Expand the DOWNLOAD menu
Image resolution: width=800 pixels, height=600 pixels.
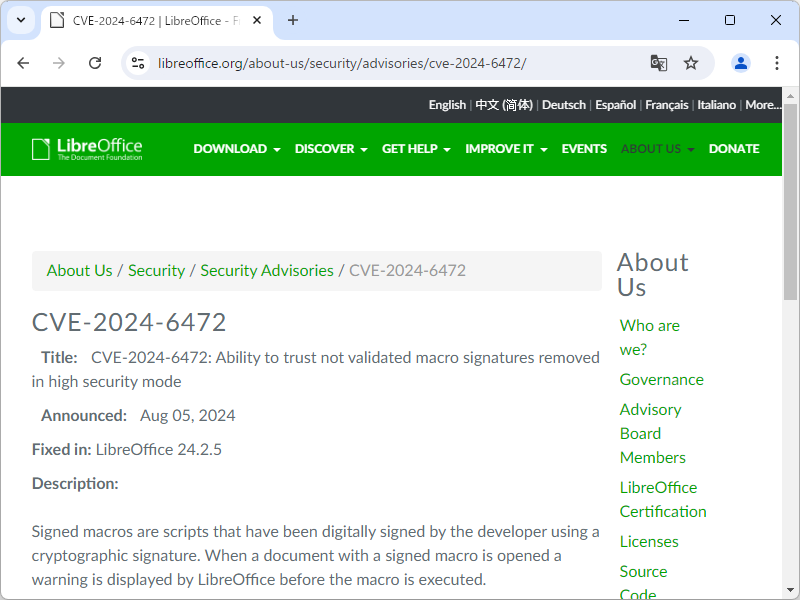click(237, 149)
